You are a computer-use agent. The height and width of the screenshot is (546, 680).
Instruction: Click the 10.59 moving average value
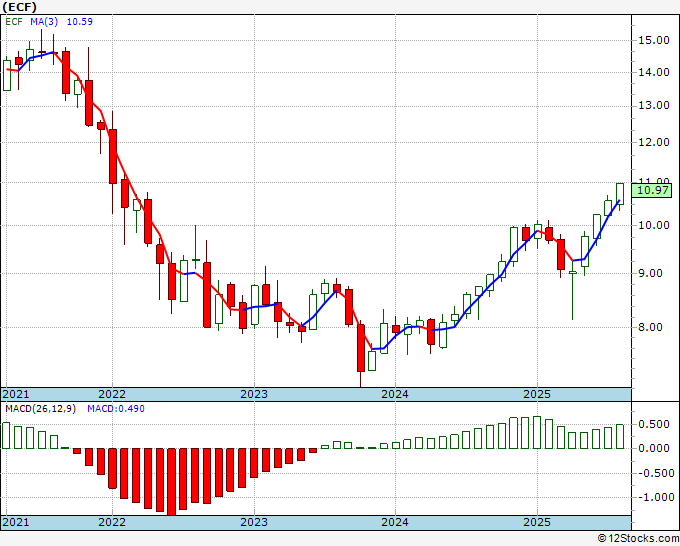coord(79,22)
